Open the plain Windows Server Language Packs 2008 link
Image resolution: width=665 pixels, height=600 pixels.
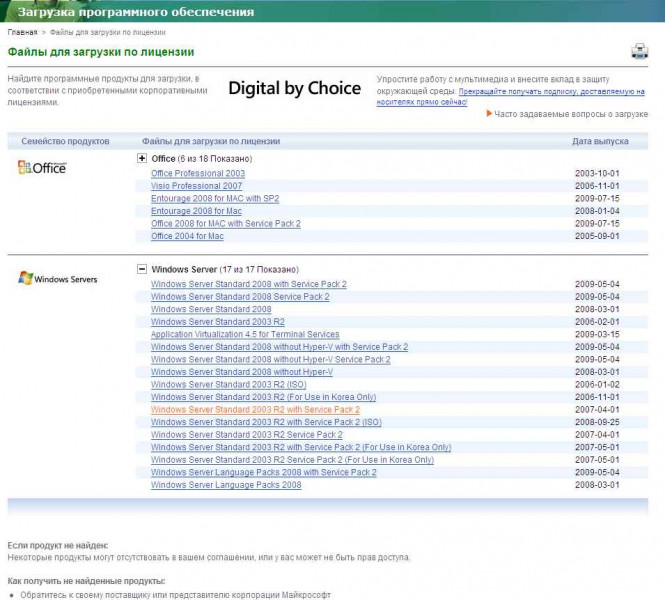pyautogui.click(x=226, y=485)
